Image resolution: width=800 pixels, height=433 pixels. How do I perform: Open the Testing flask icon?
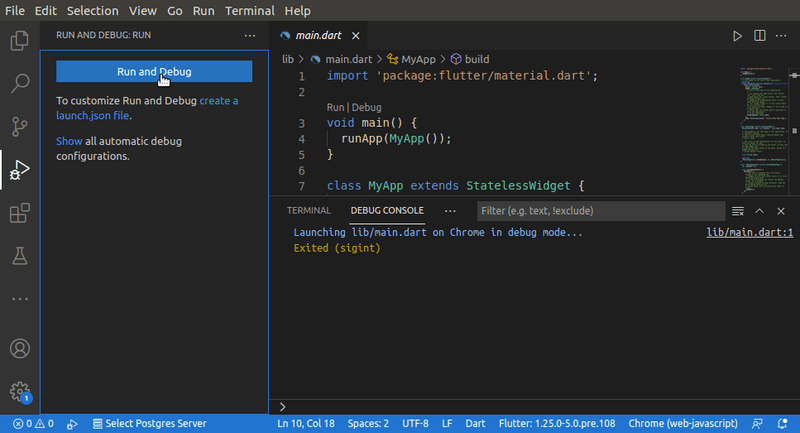[x=19, y=256]
